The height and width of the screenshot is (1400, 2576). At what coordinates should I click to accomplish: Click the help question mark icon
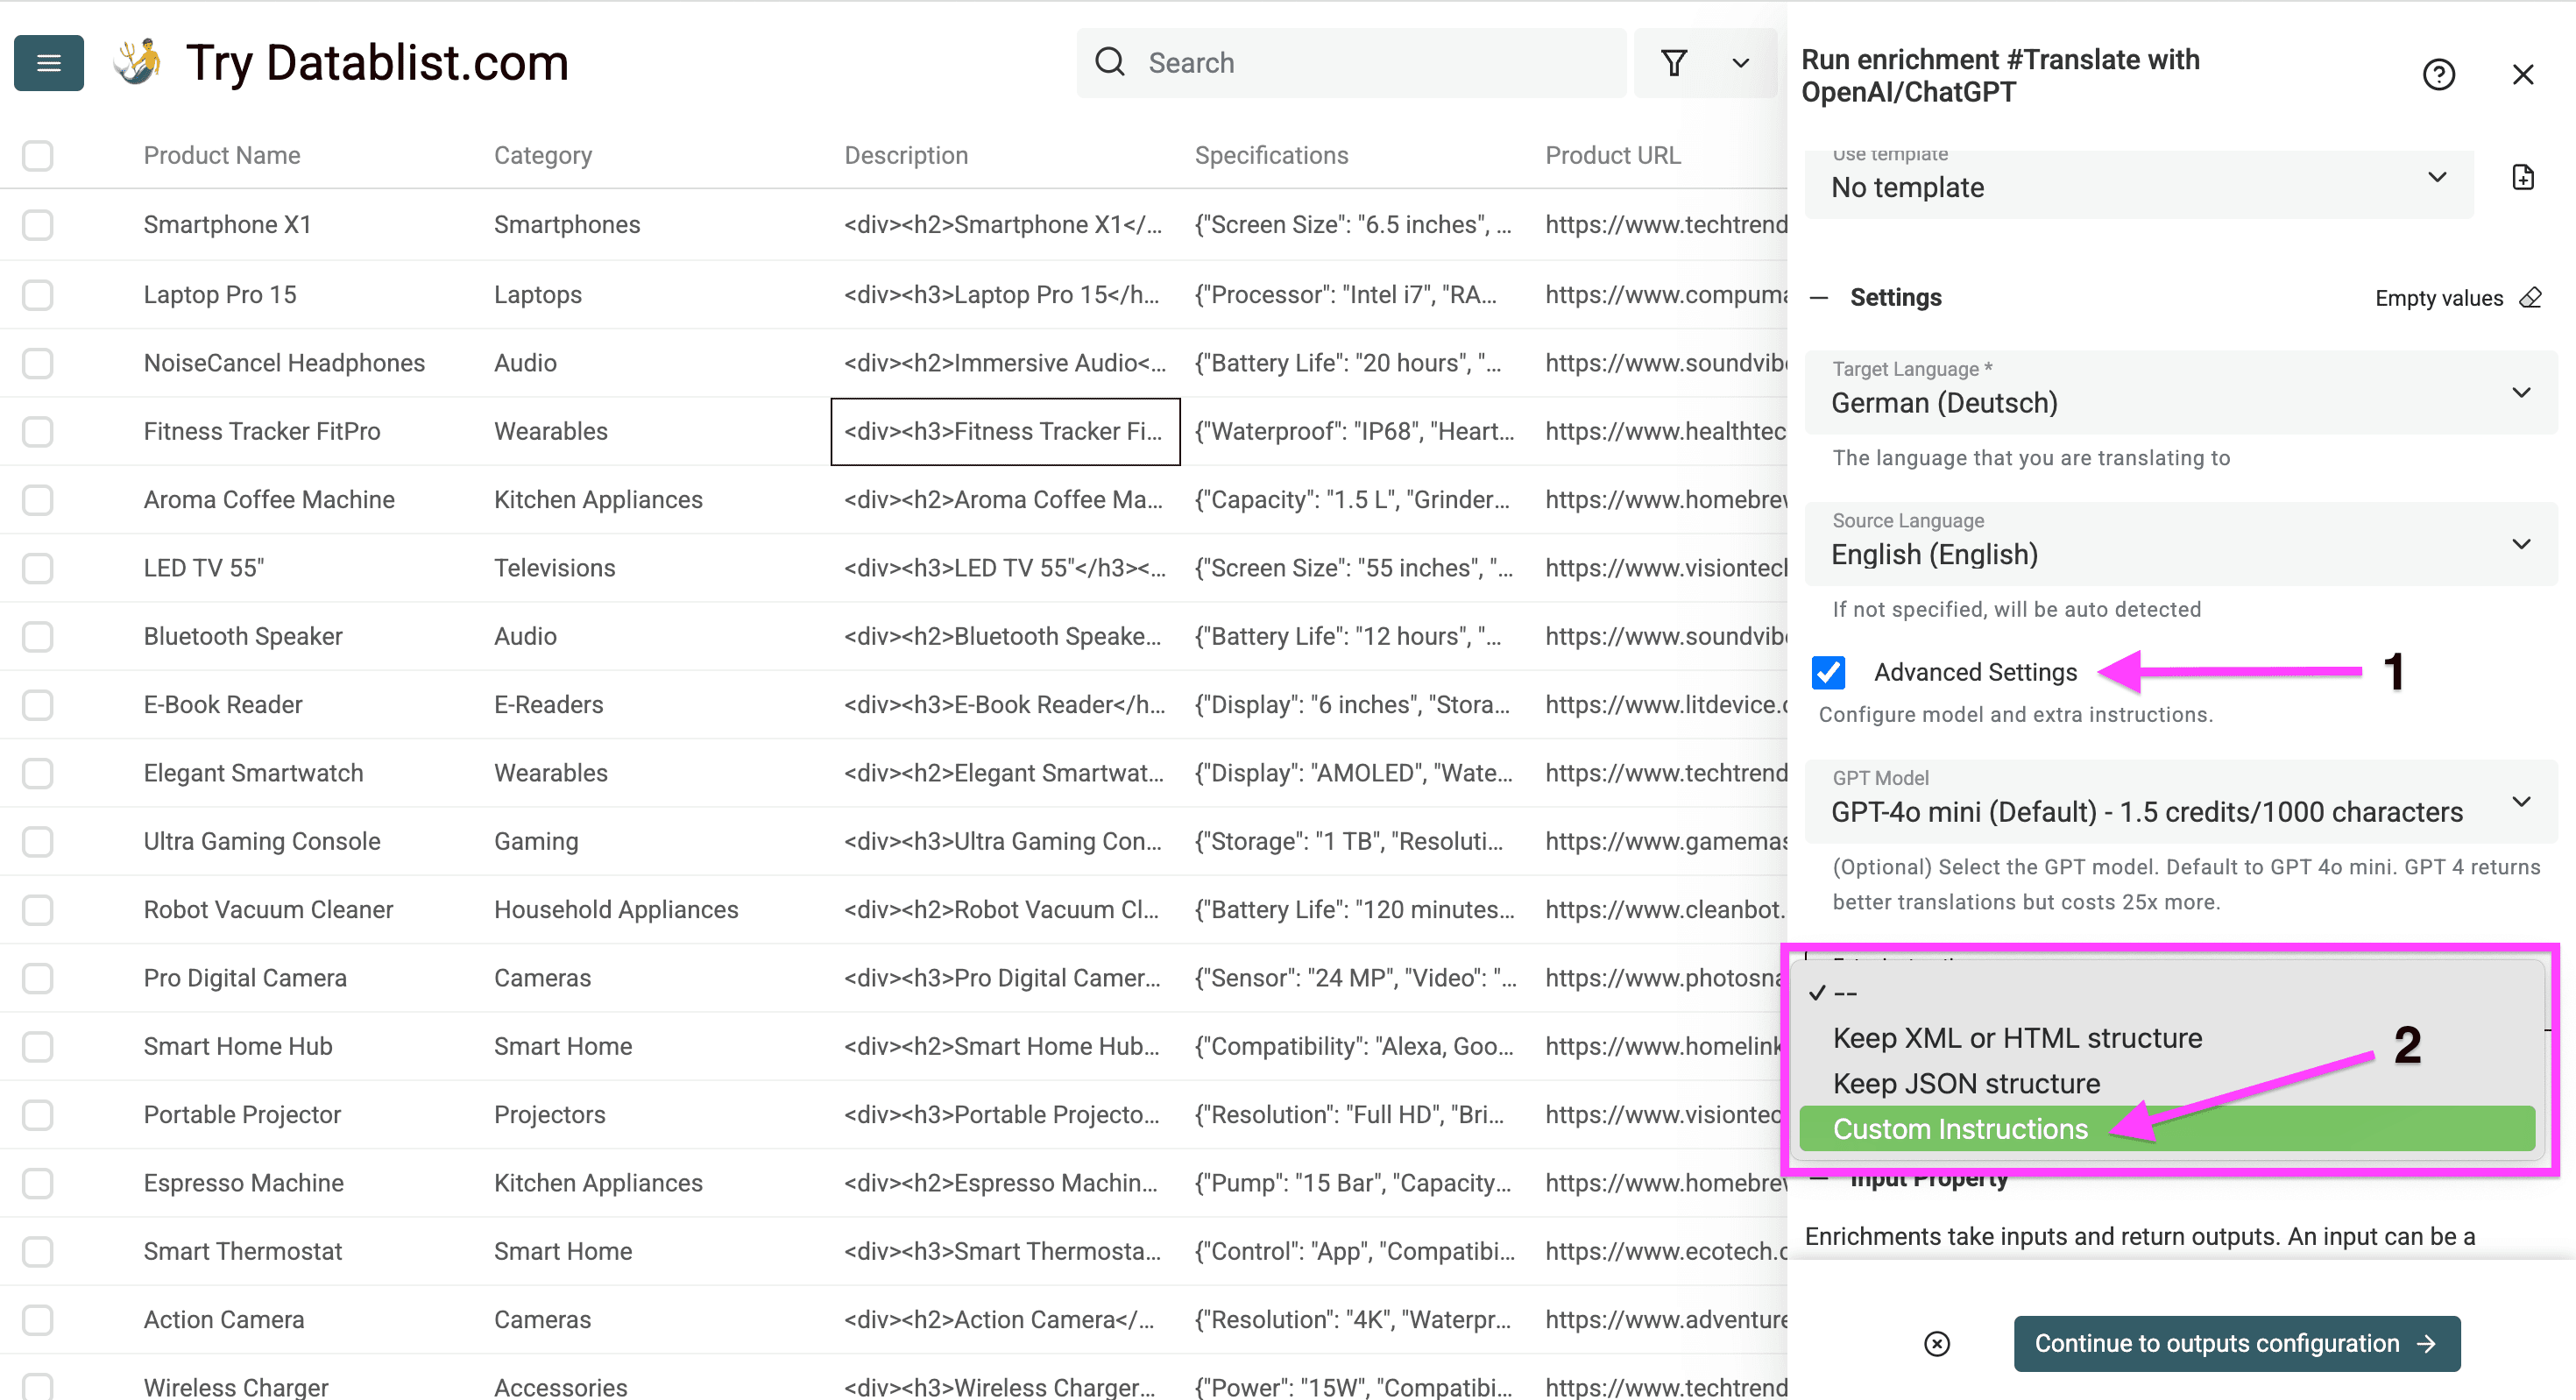(x=2439, y=74)
